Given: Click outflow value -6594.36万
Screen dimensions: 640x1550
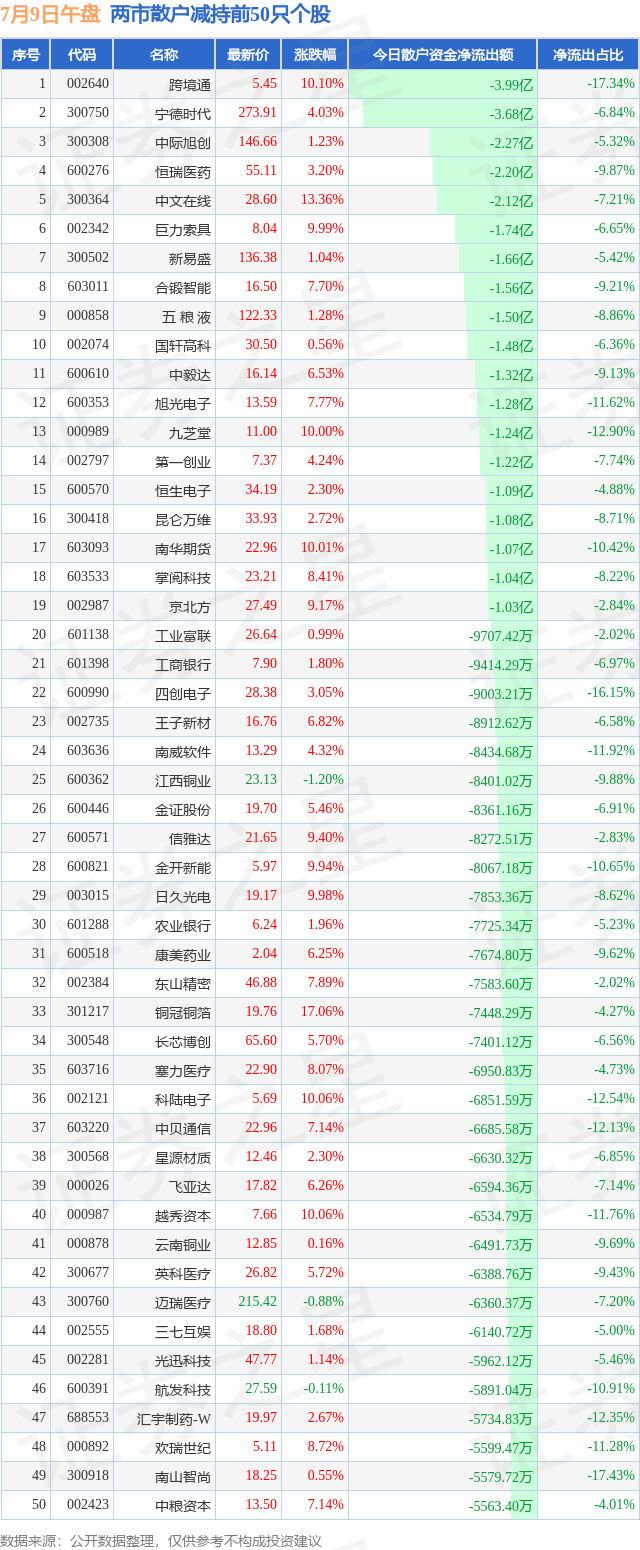Looking at the screenshot, I should pyautogui.click(x=501, y=1187).
